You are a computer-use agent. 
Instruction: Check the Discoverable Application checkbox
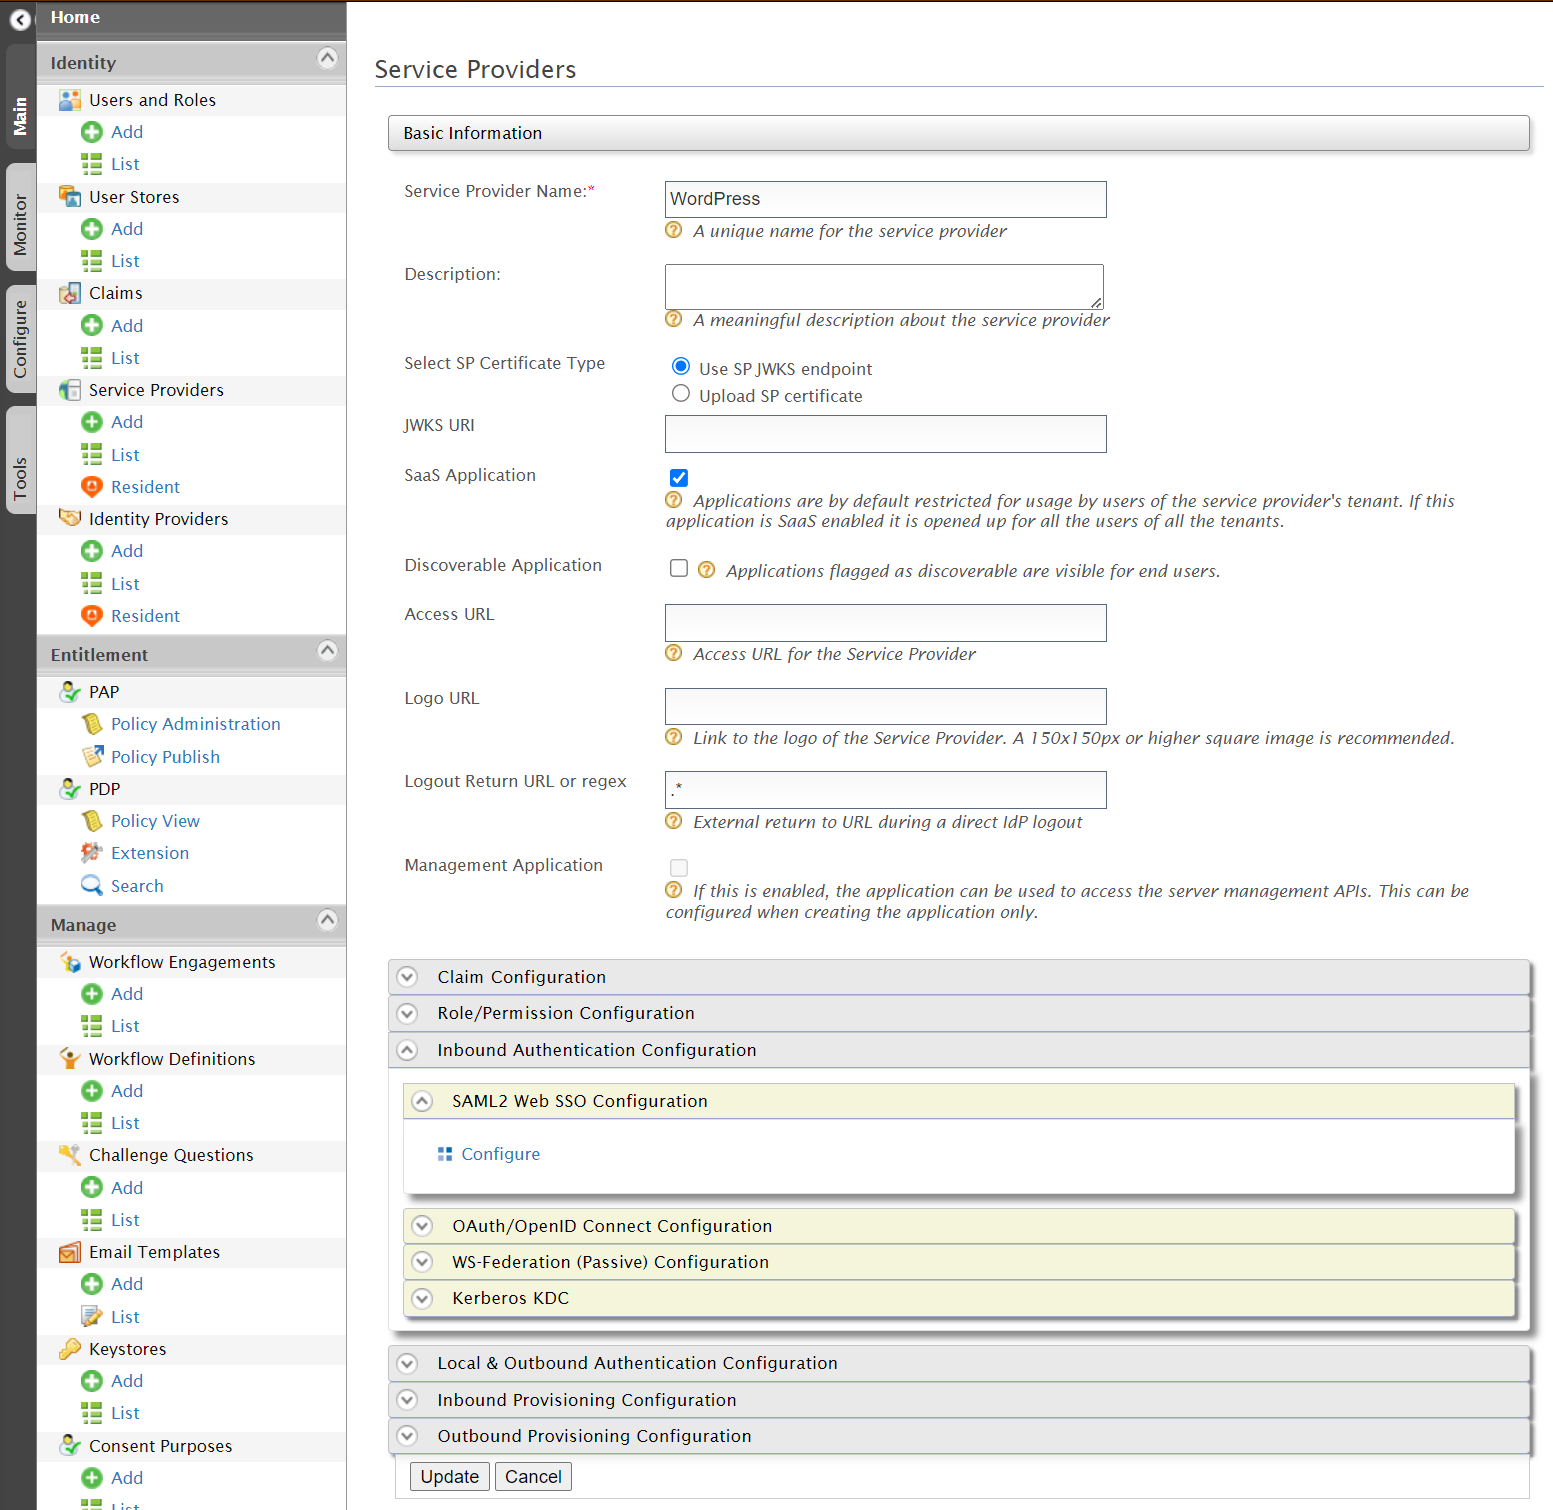point(679,568)
